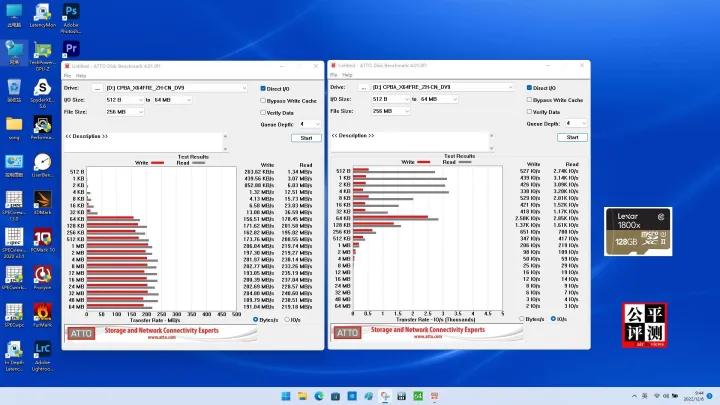Open the SPECapc desktop icon
Viewport: 720px width, 405px height.
pos(14,315)
